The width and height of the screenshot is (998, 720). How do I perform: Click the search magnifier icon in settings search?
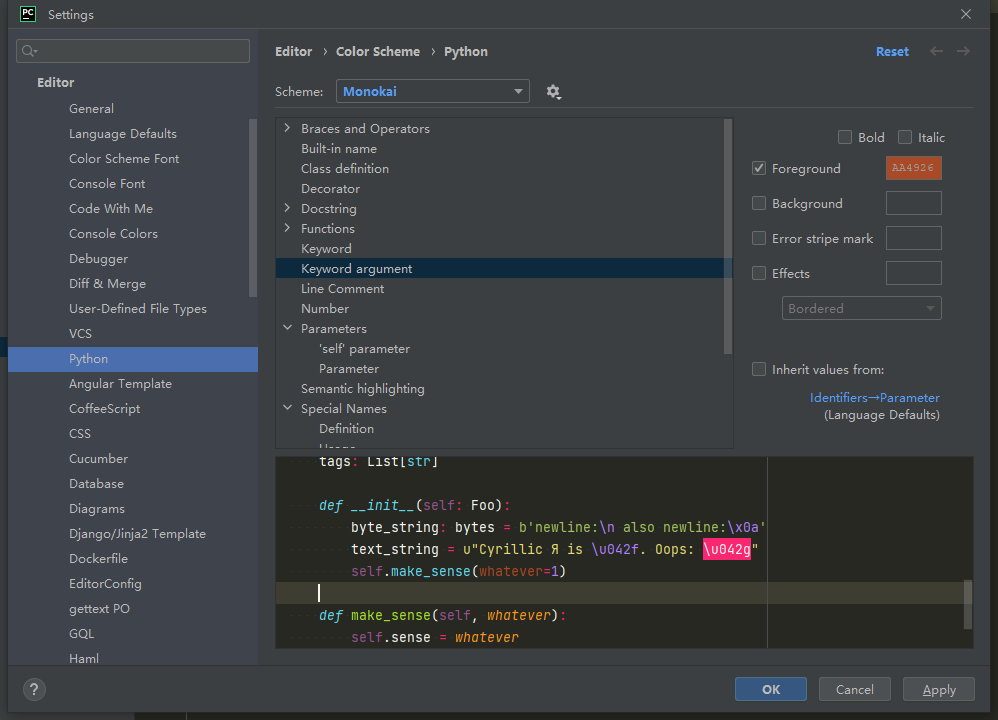pos(29,51)
